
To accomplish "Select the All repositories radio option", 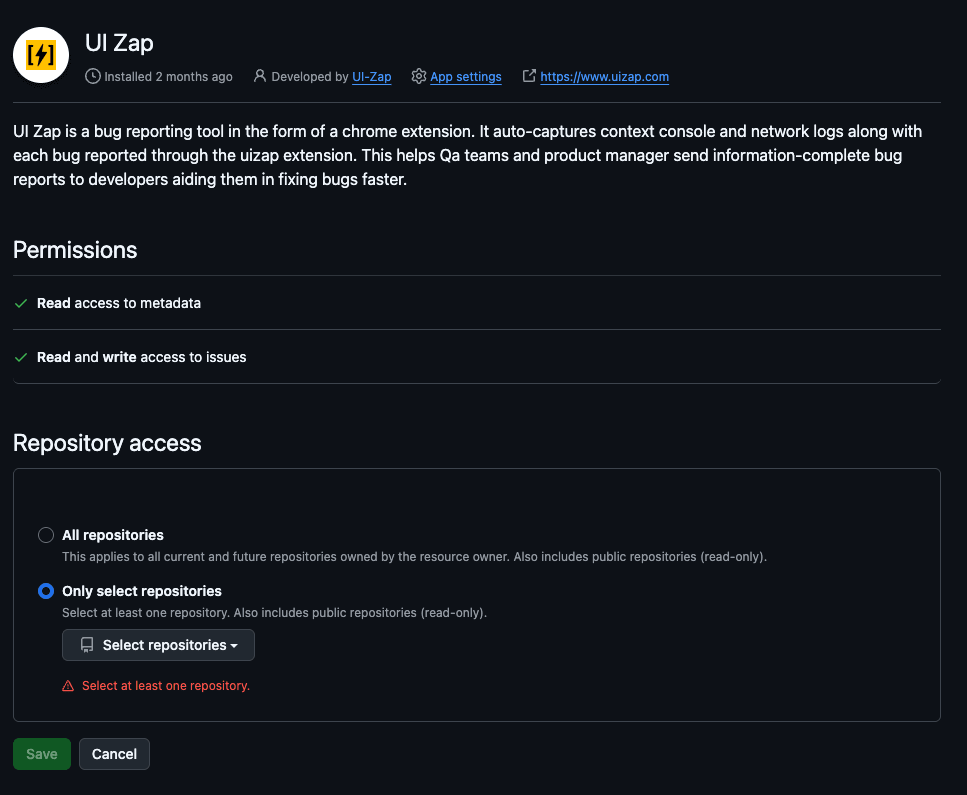I will point(46,535).
